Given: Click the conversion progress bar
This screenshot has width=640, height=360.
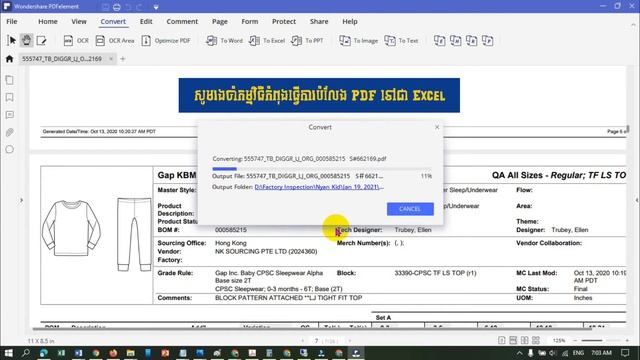Looking at the screenshot, I should coord(322,169).
